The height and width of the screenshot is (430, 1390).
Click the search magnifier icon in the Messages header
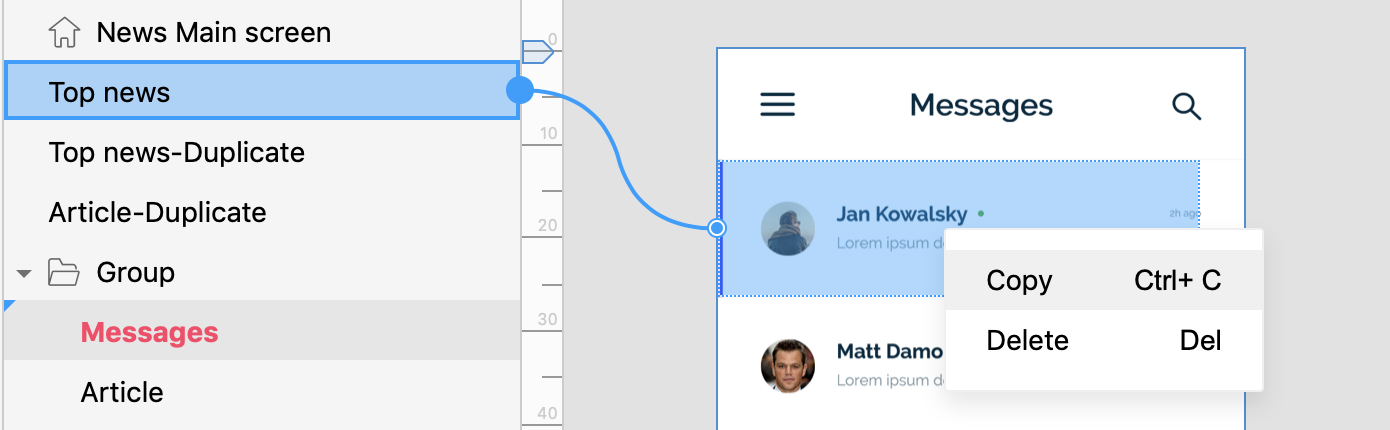tap(1186, 106)
